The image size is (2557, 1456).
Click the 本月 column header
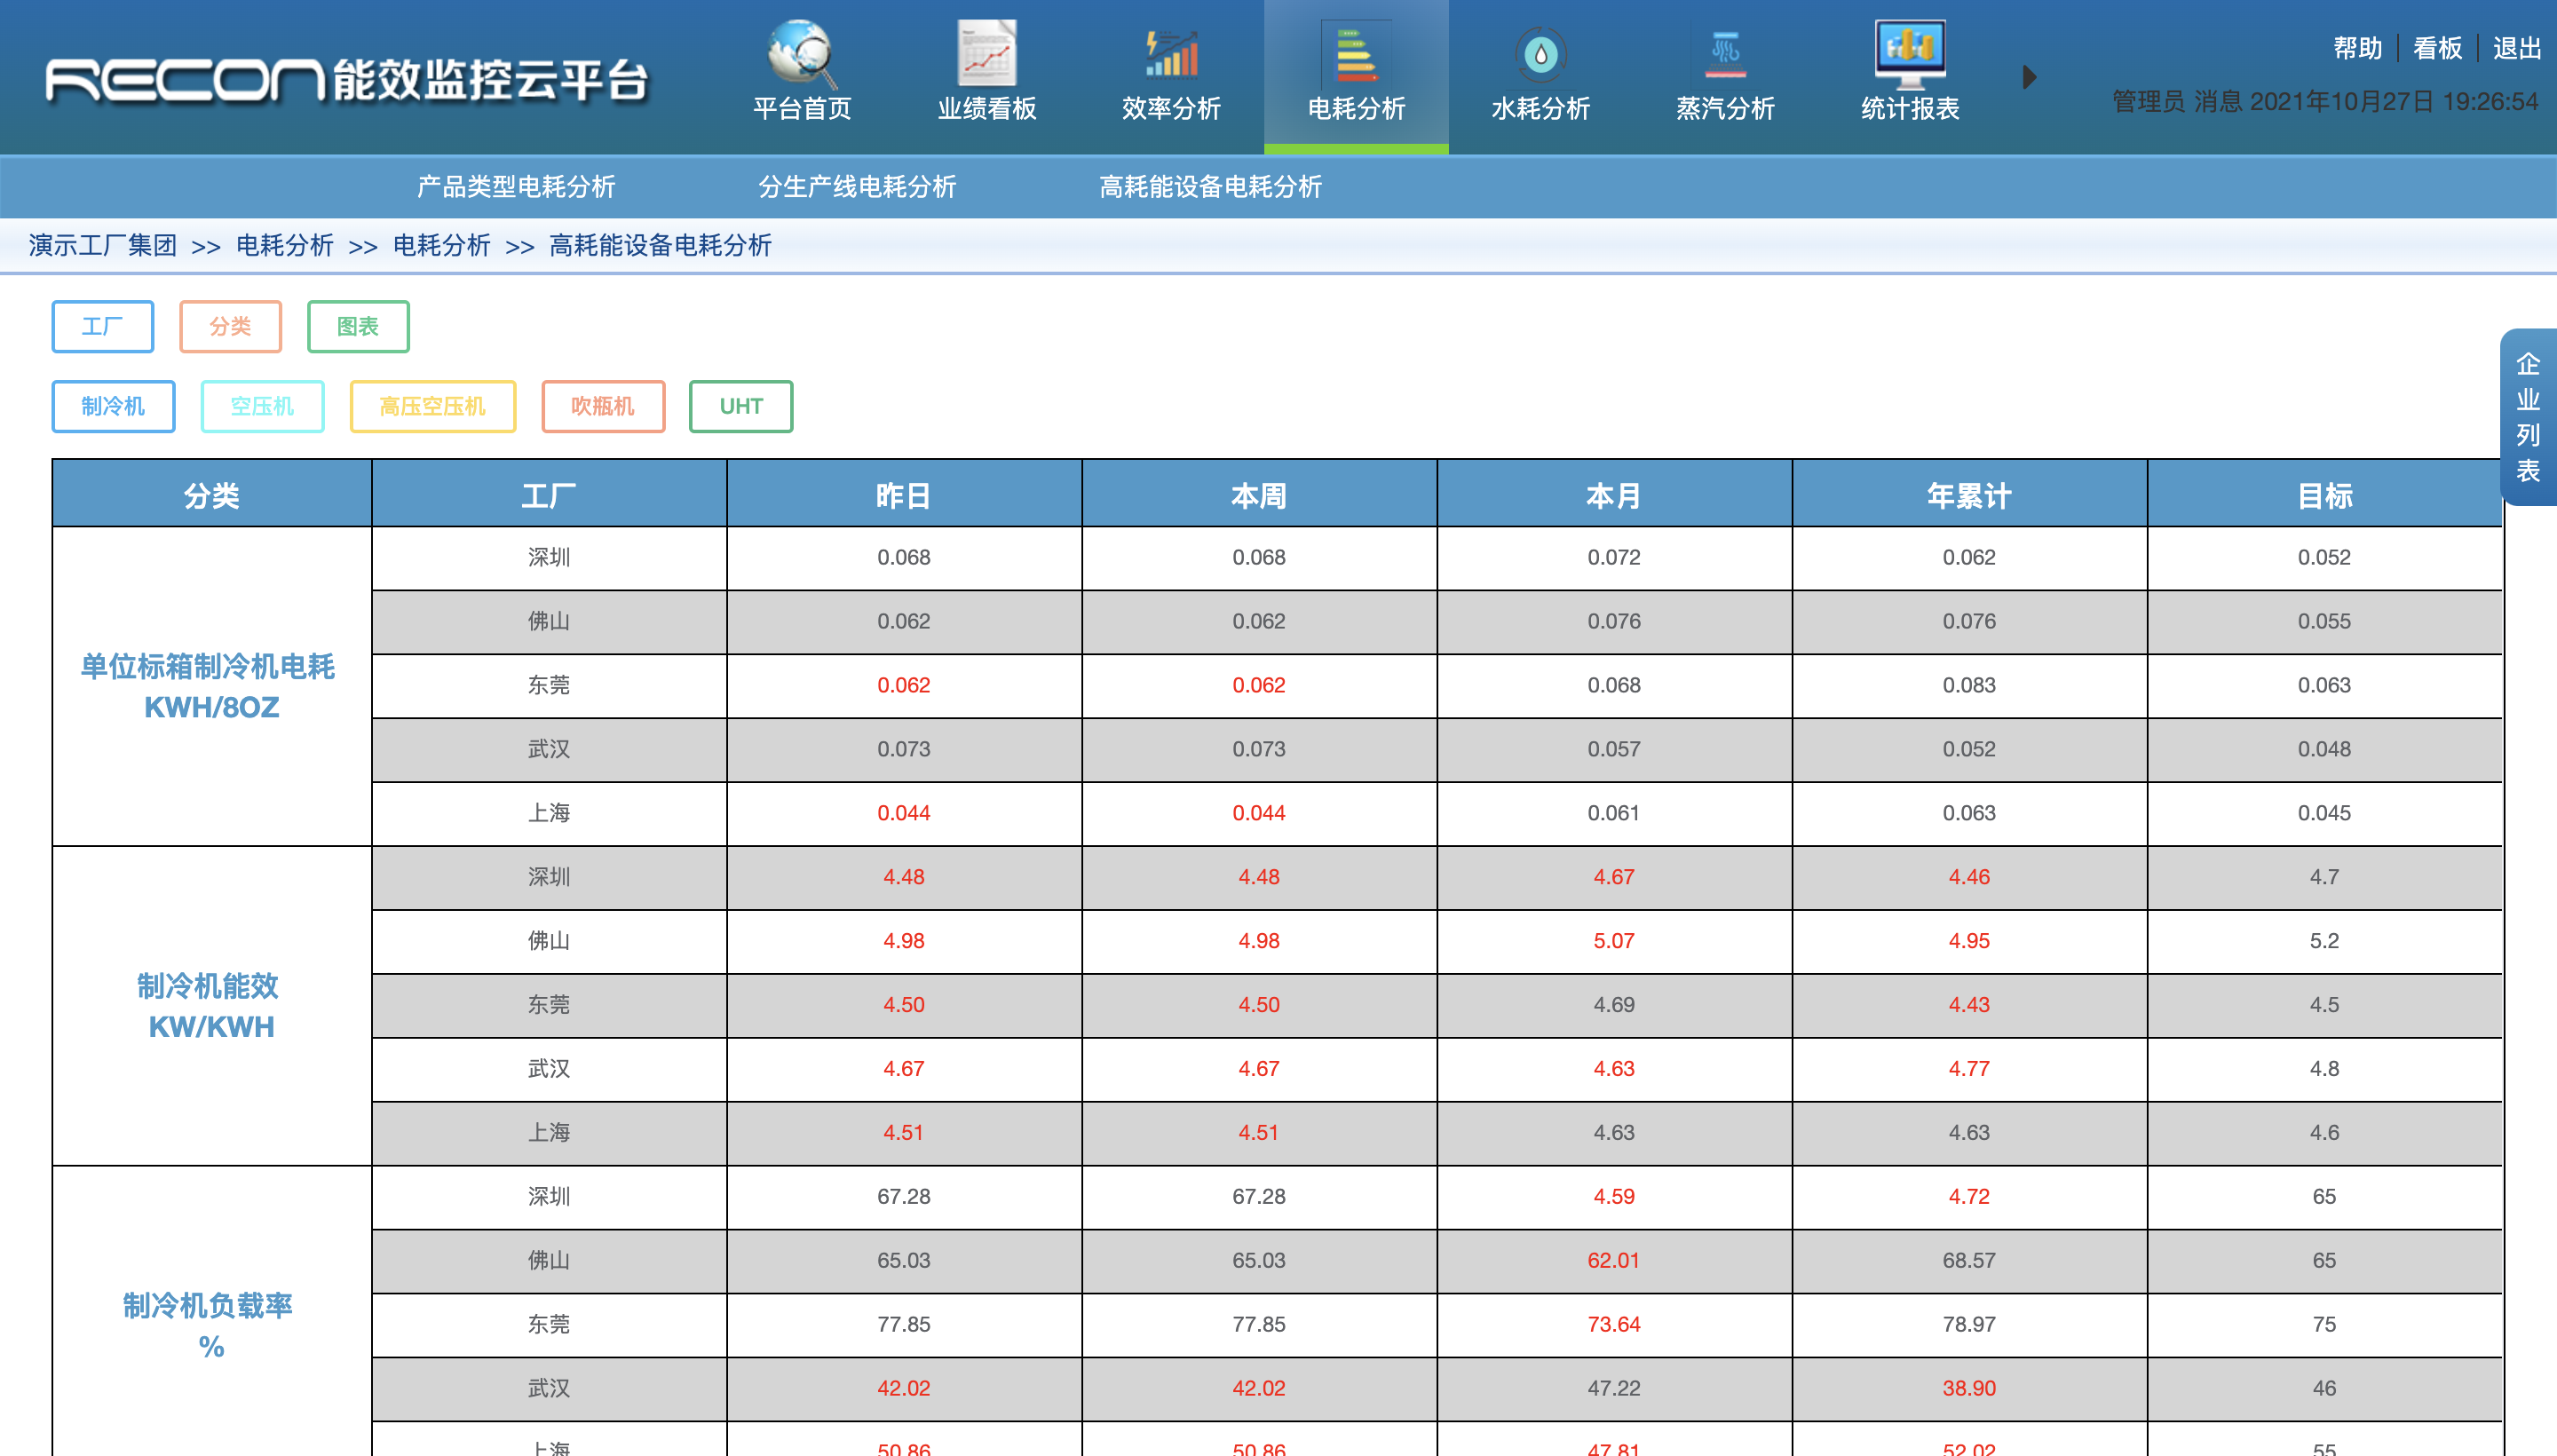point(1614,494)
